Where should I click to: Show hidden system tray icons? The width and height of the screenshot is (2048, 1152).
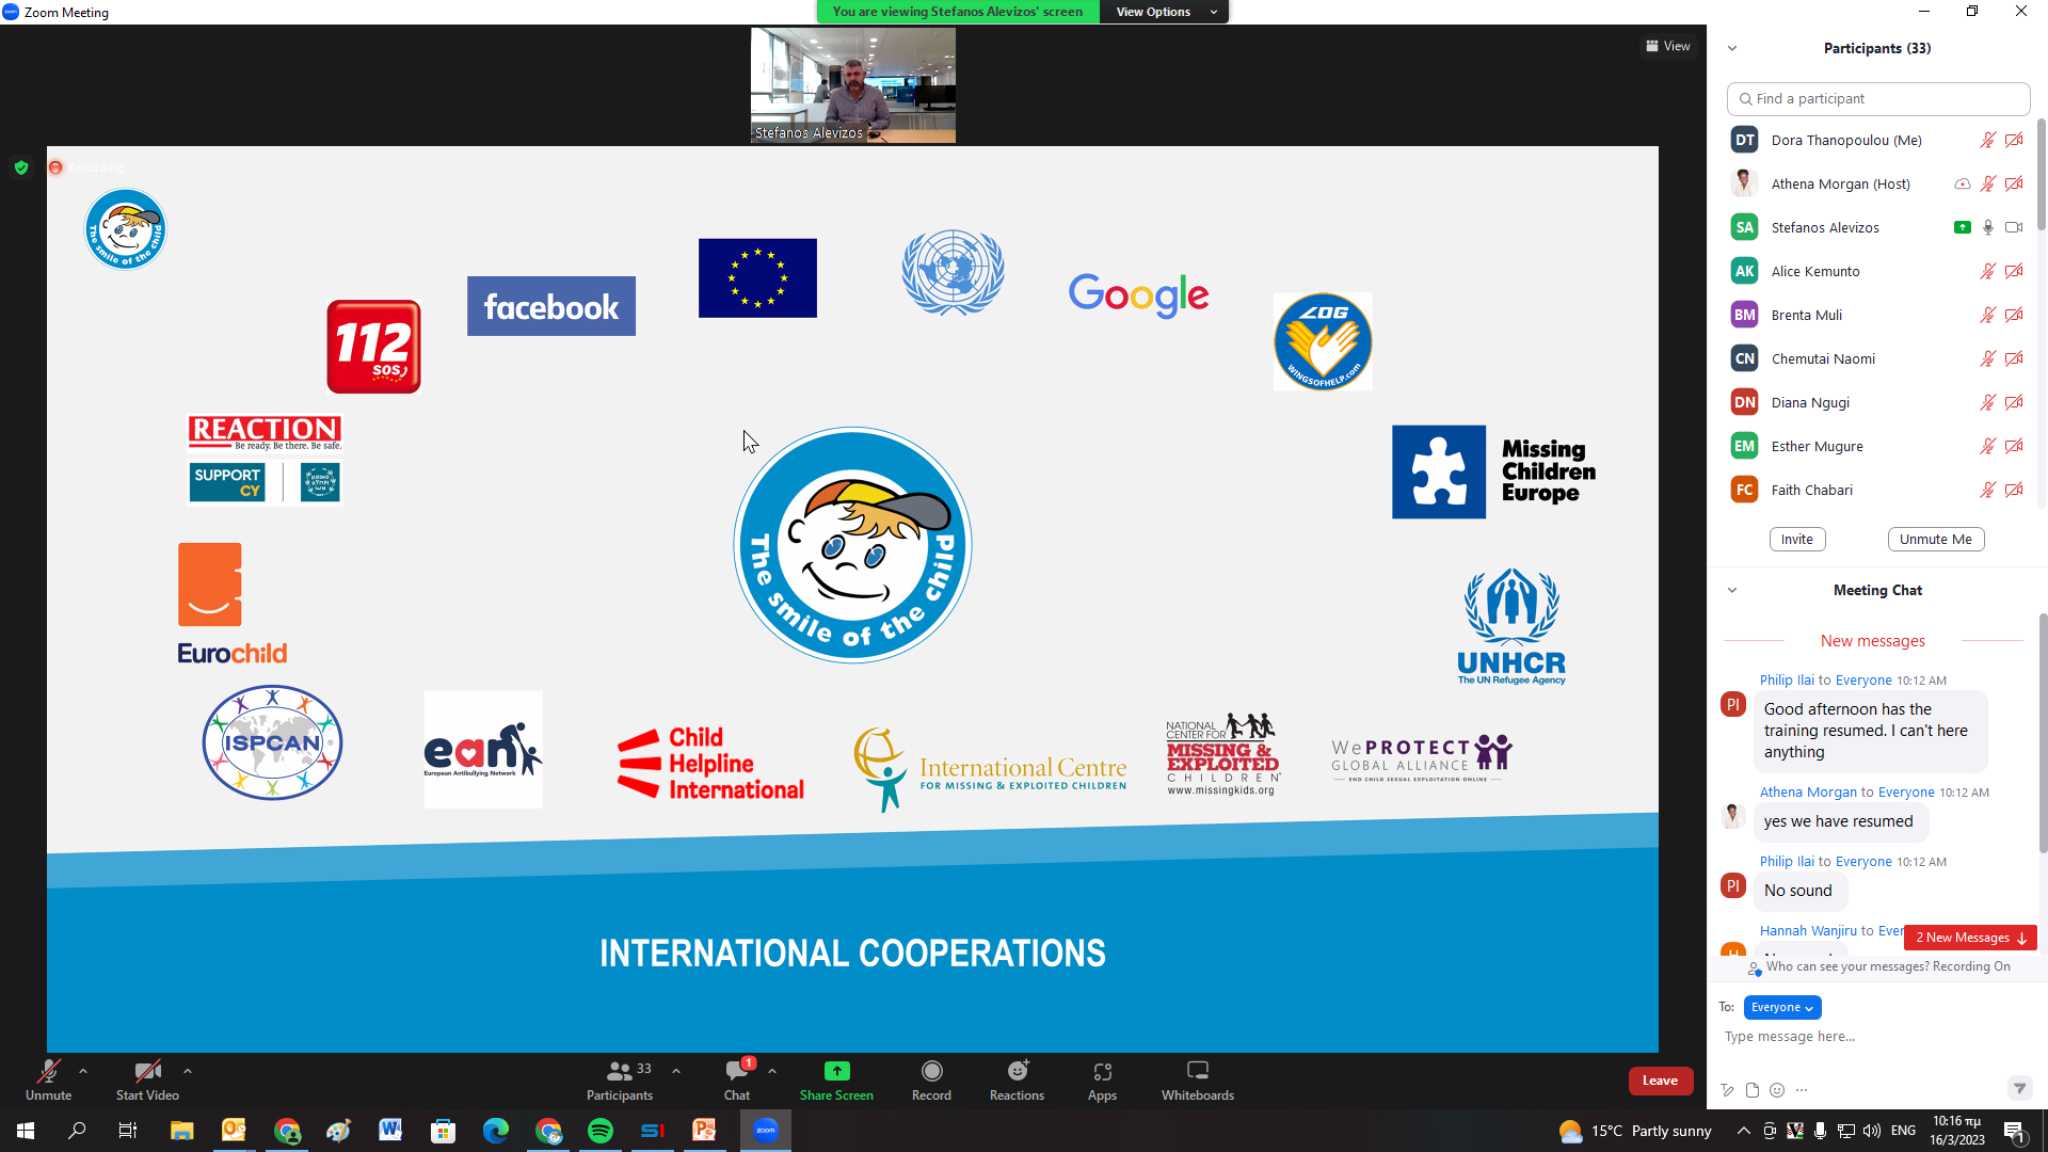point(1743,1131)
